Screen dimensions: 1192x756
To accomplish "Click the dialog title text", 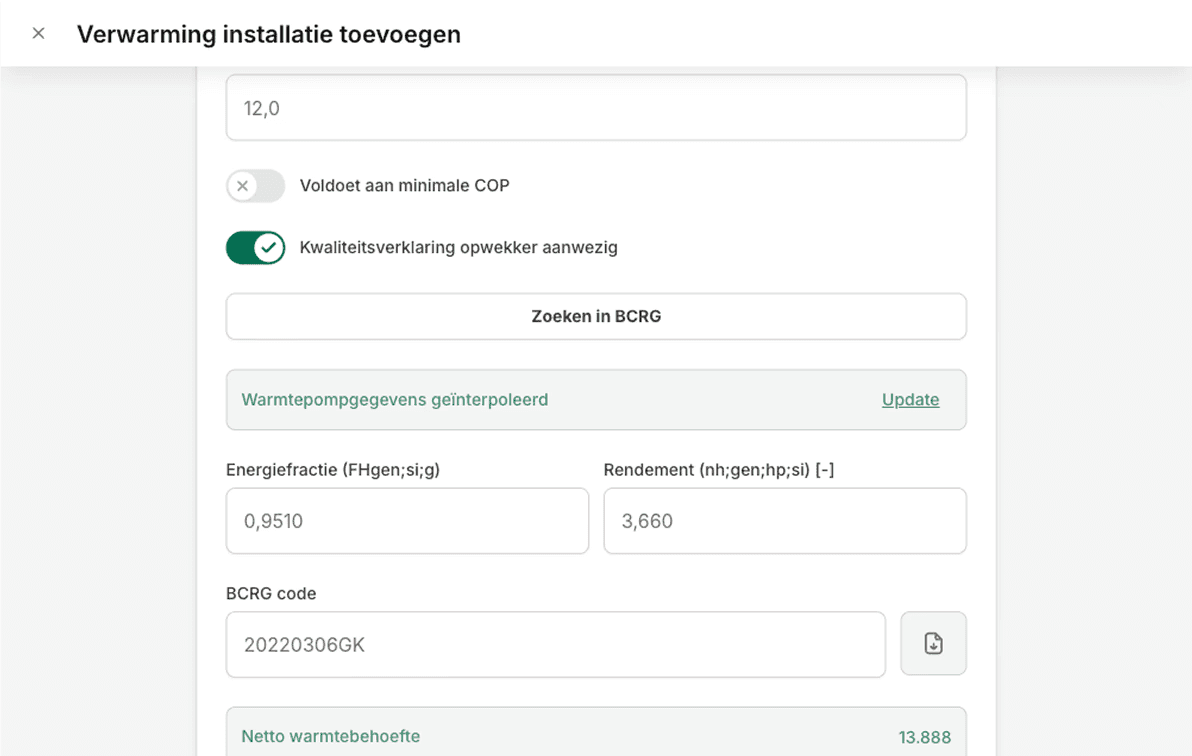I will coord(270,34).
